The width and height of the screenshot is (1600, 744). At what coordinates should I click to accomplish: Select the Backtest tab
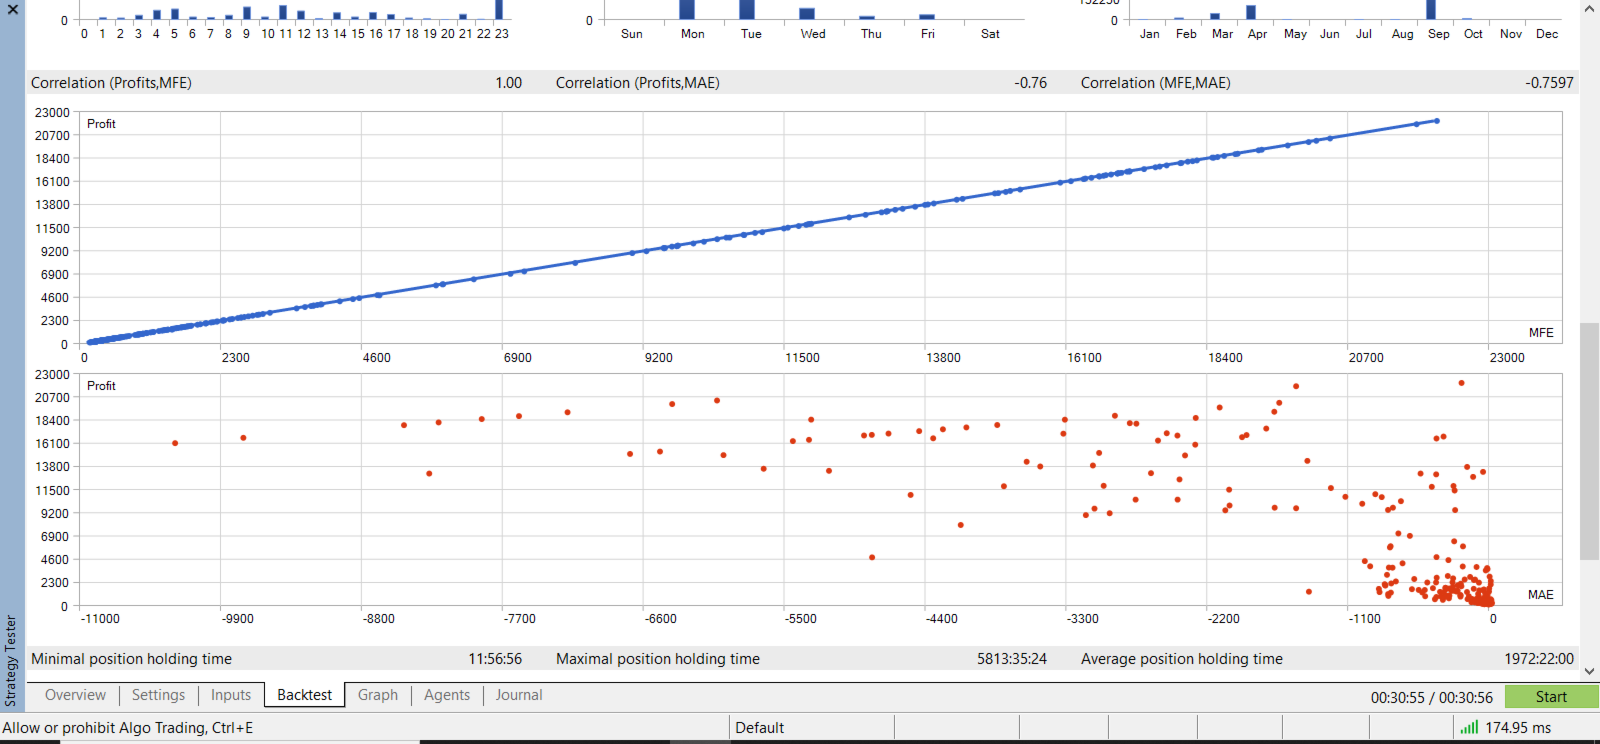pyautogui.click(x=305, y=695)
